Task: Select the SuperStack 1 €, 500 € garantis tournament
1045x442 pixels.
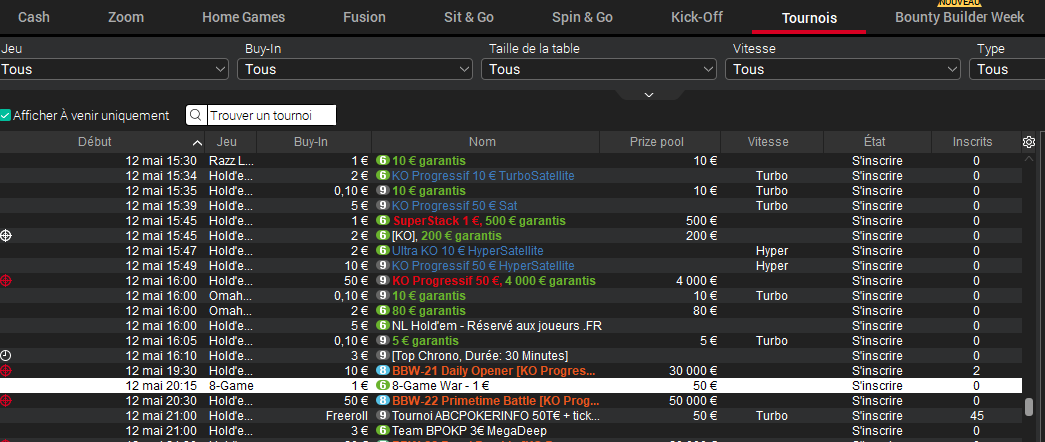Action: tap(479, 221)
